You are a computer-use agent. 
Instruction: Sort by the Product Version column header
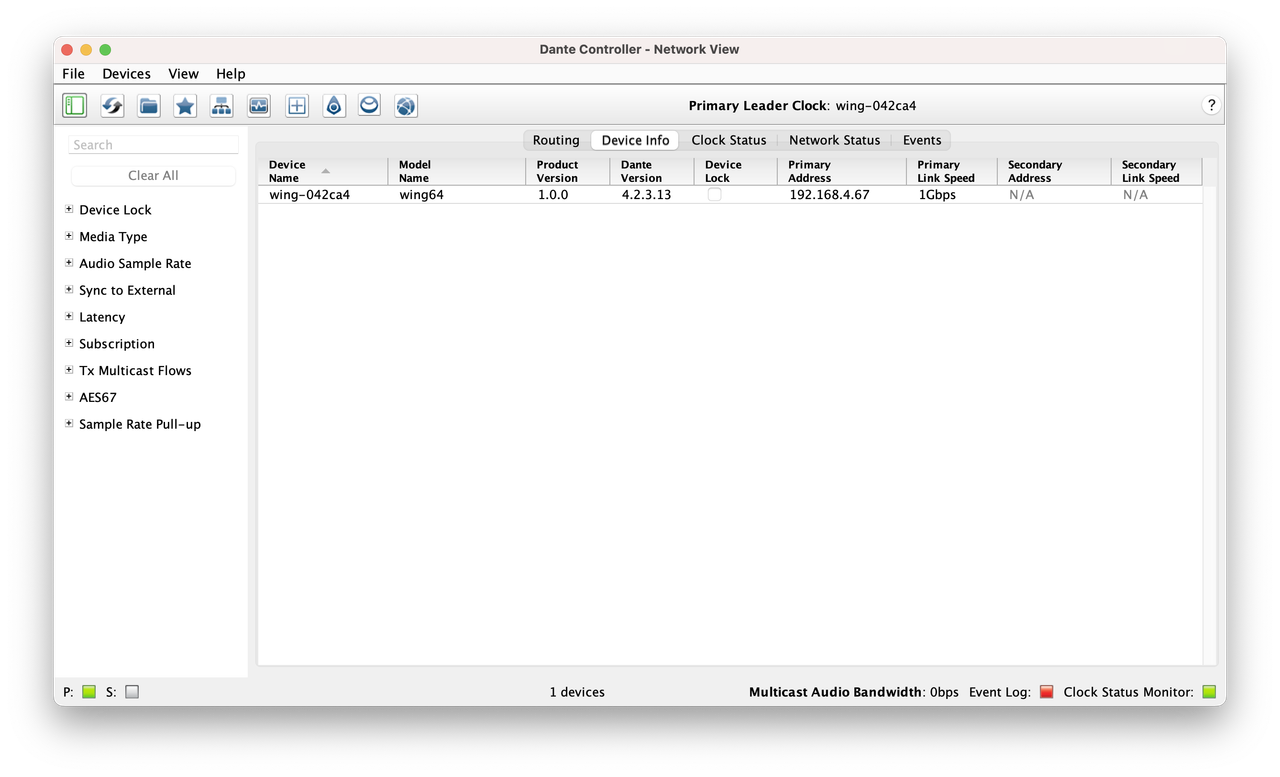pyautogui.click(x=567, y=171)
